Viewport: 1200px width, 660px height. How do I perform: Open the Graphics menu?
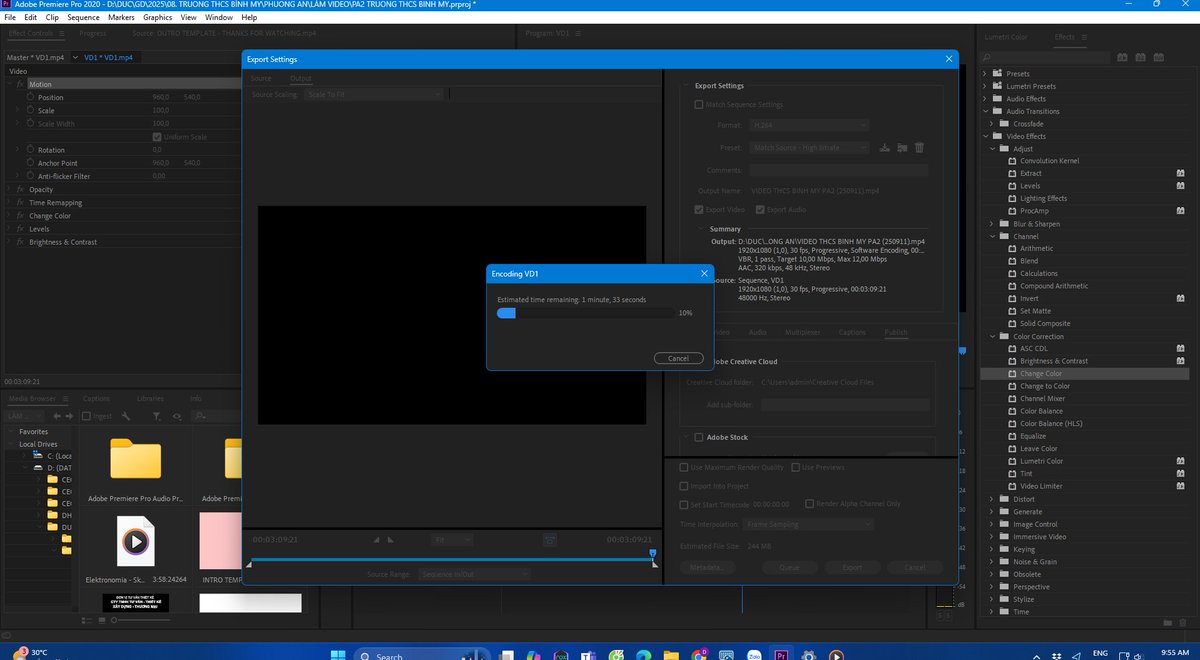(157, 17)
